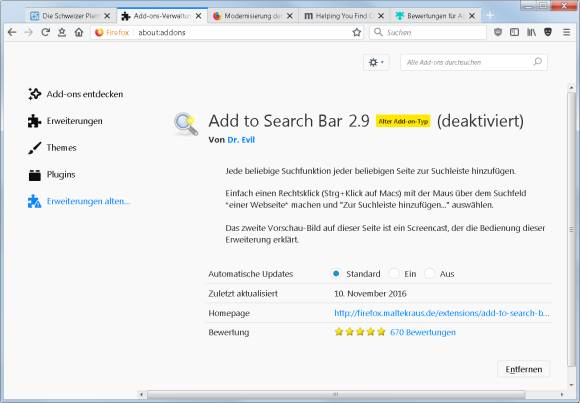
Task: Select Aus for automatic updates
Action: 430,273
